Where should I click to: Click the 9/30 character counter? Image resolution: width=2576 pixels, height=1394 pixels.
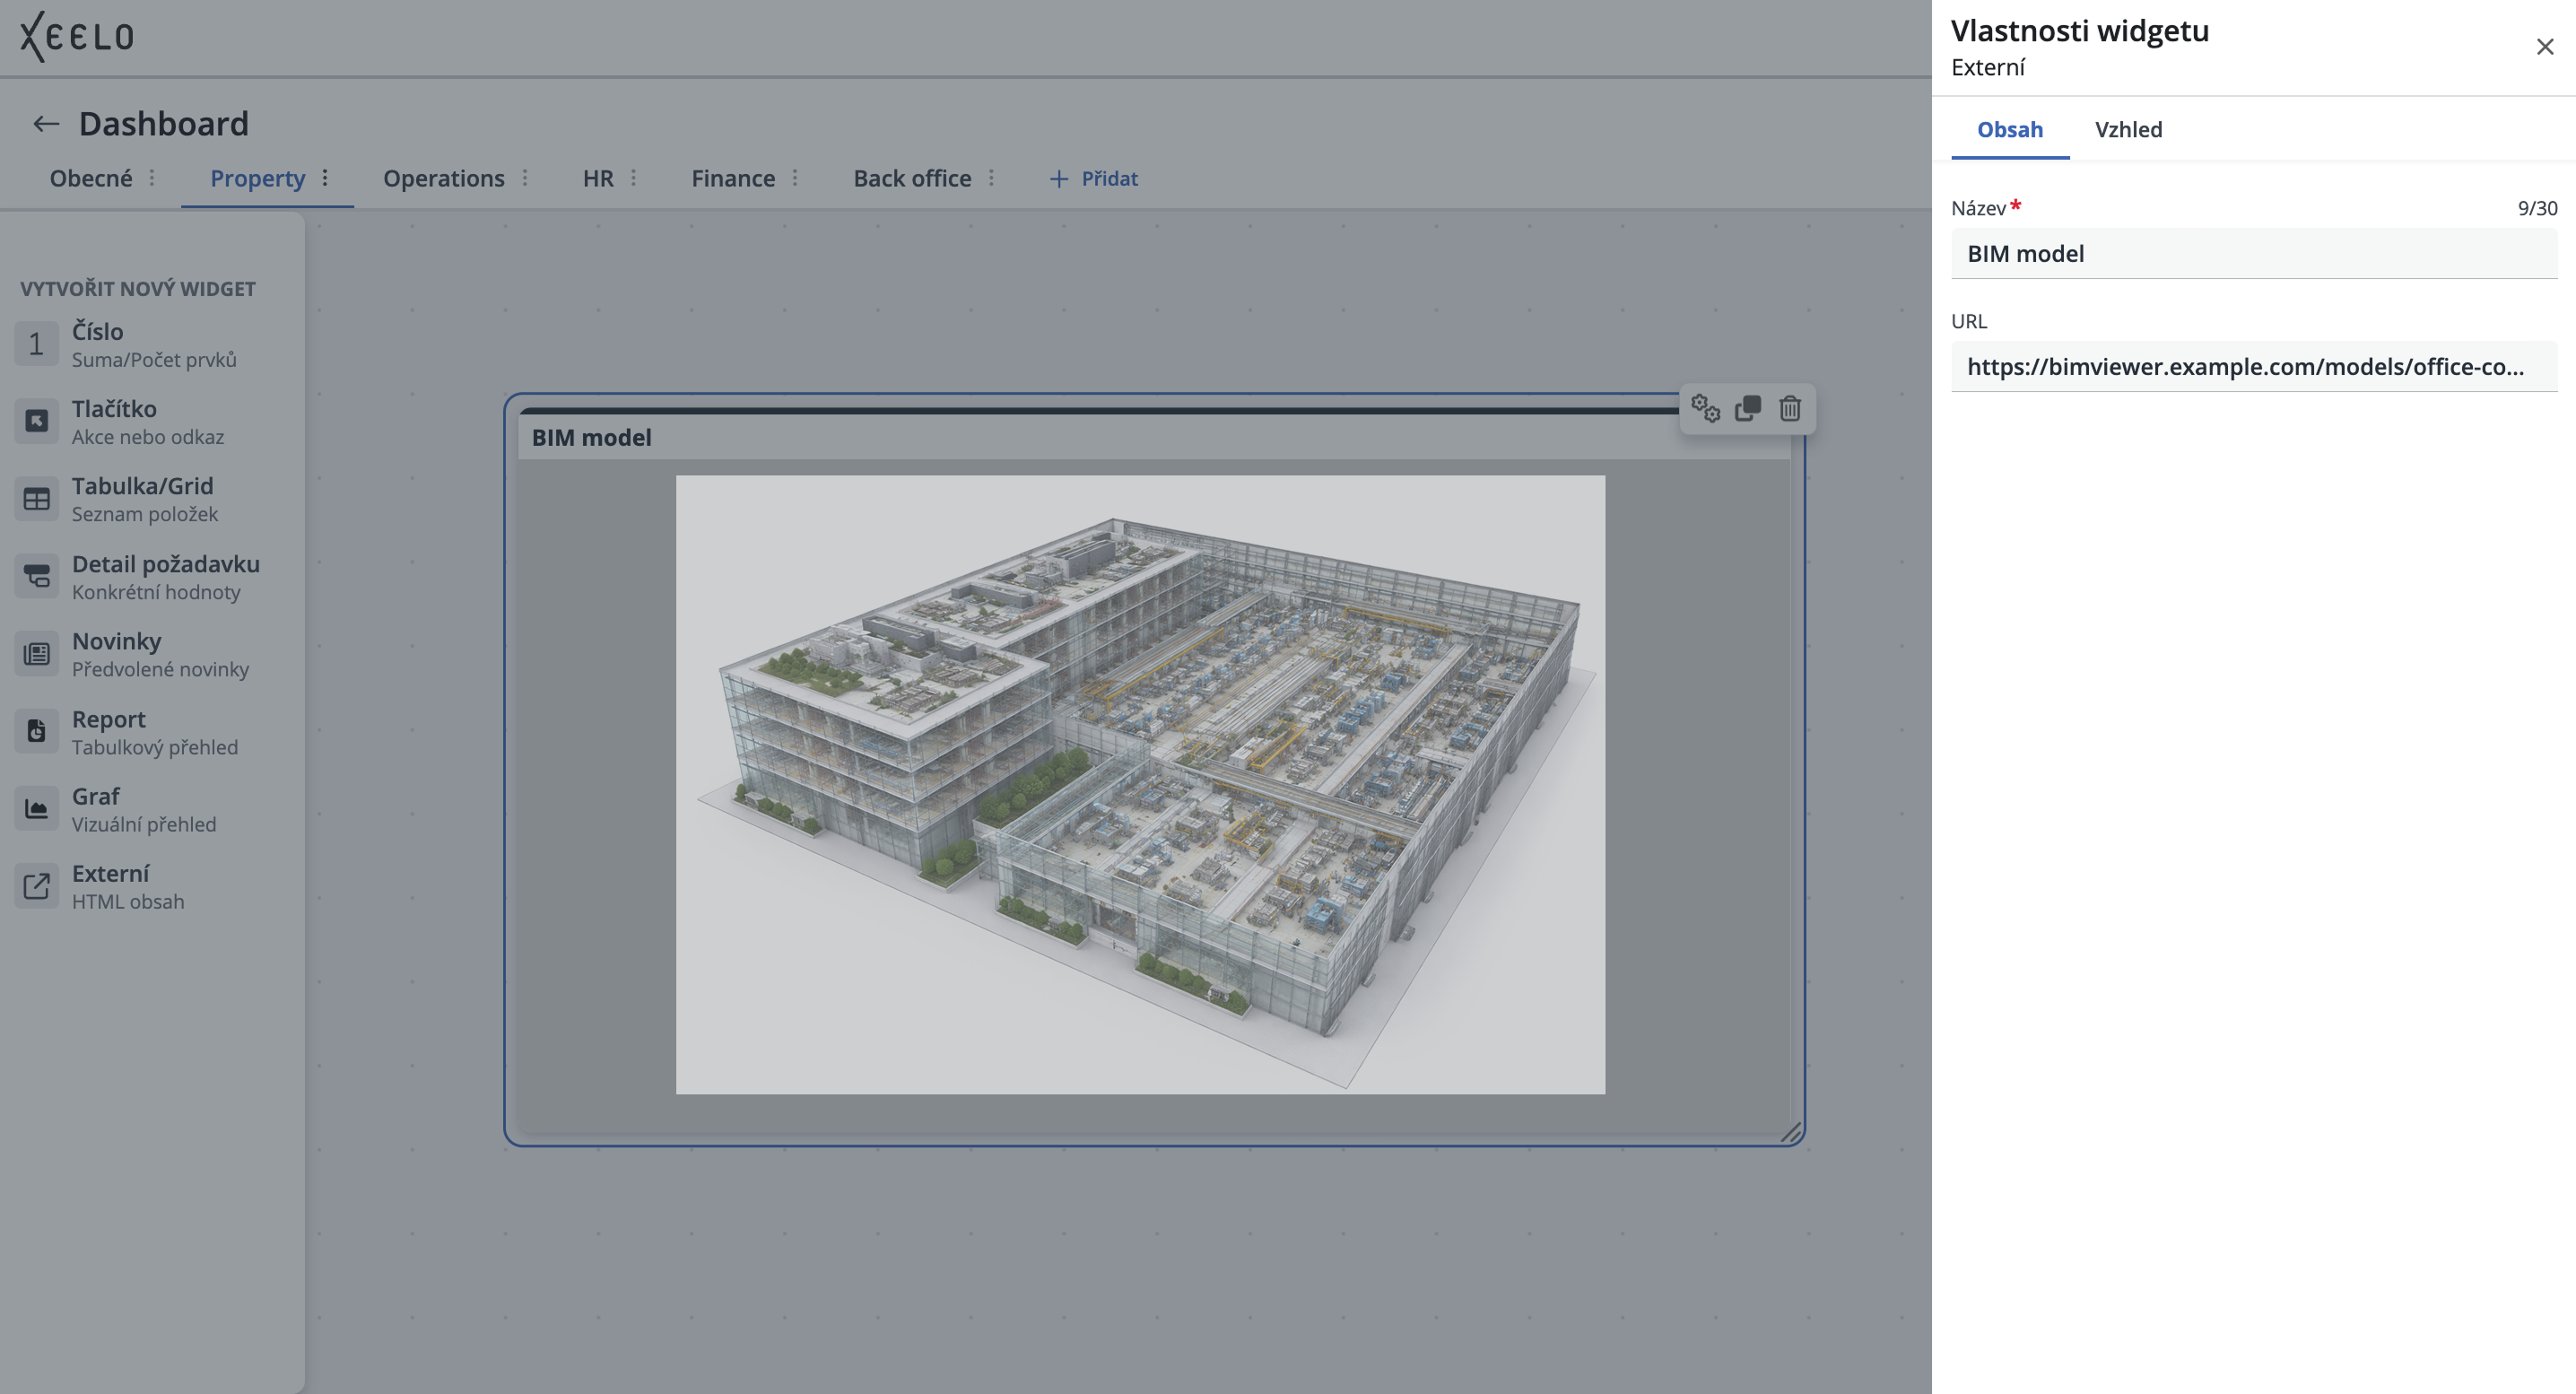click(x=2537, y=208)
